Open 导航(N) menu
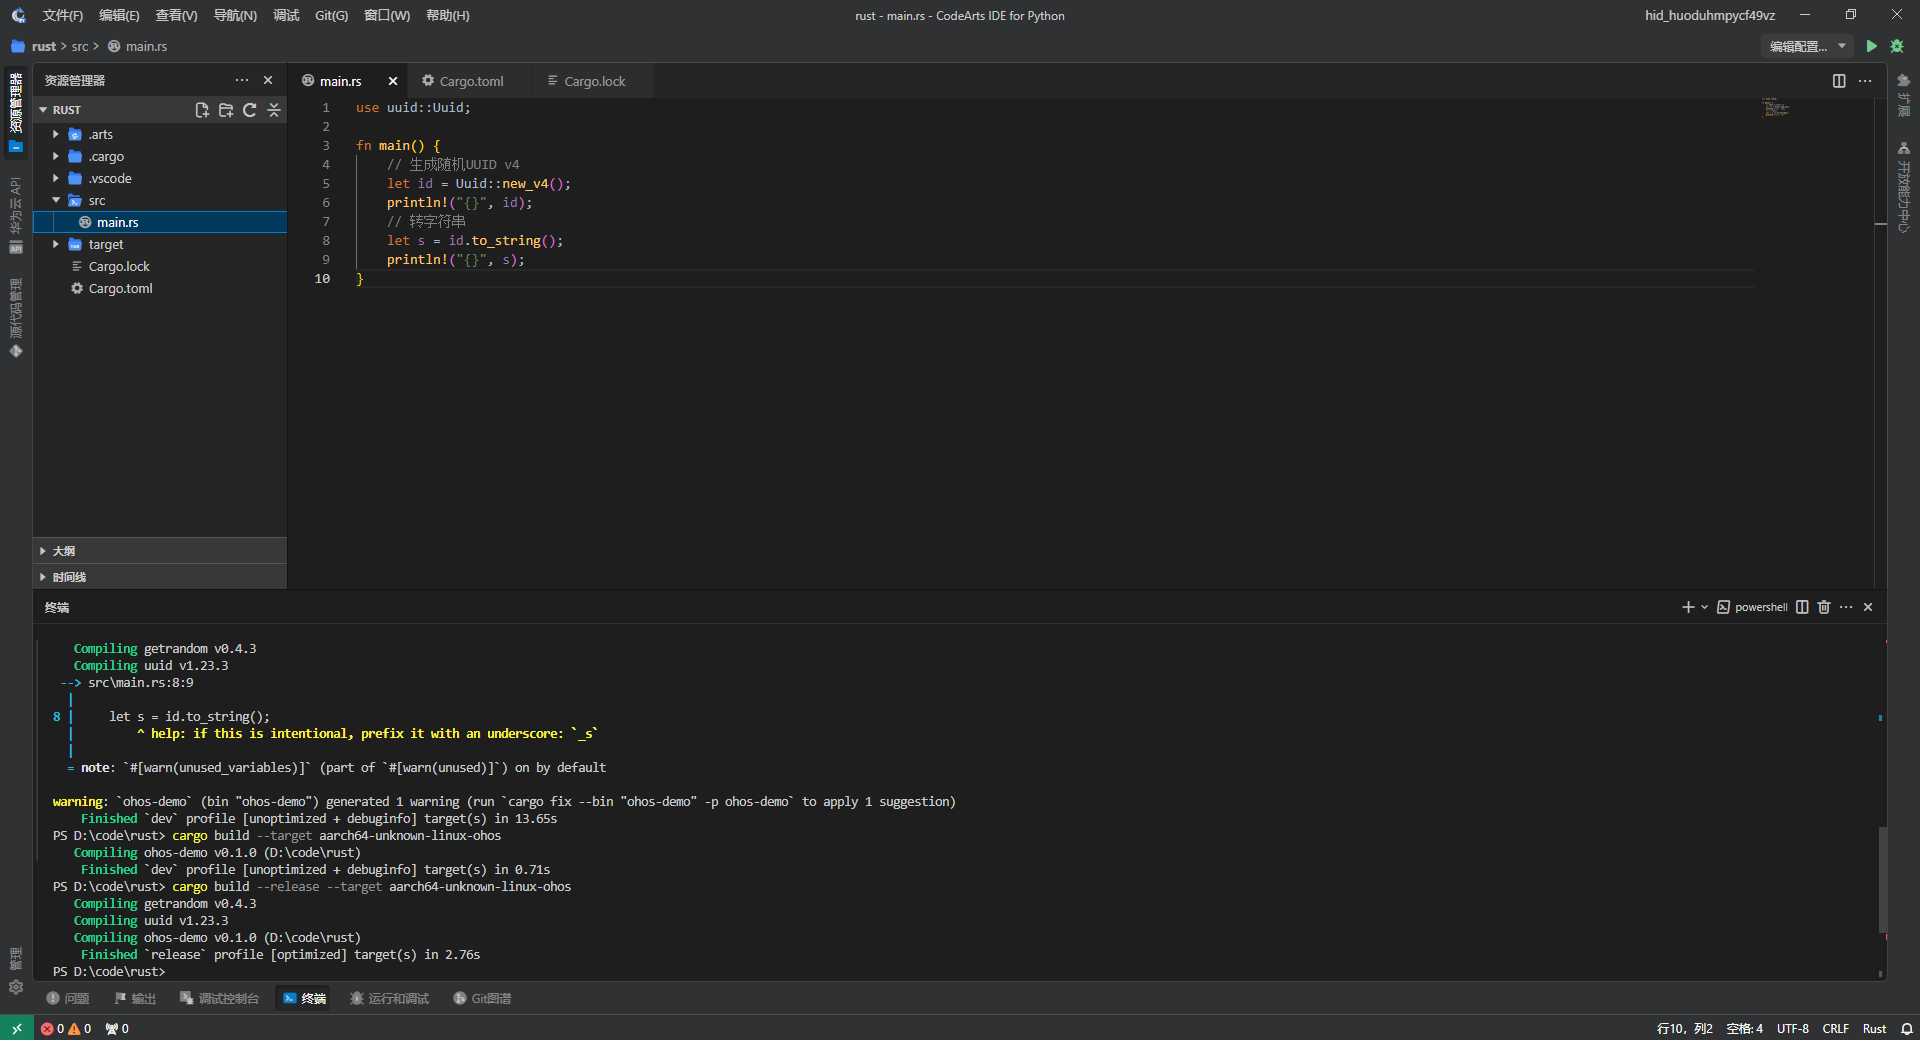 235,15
